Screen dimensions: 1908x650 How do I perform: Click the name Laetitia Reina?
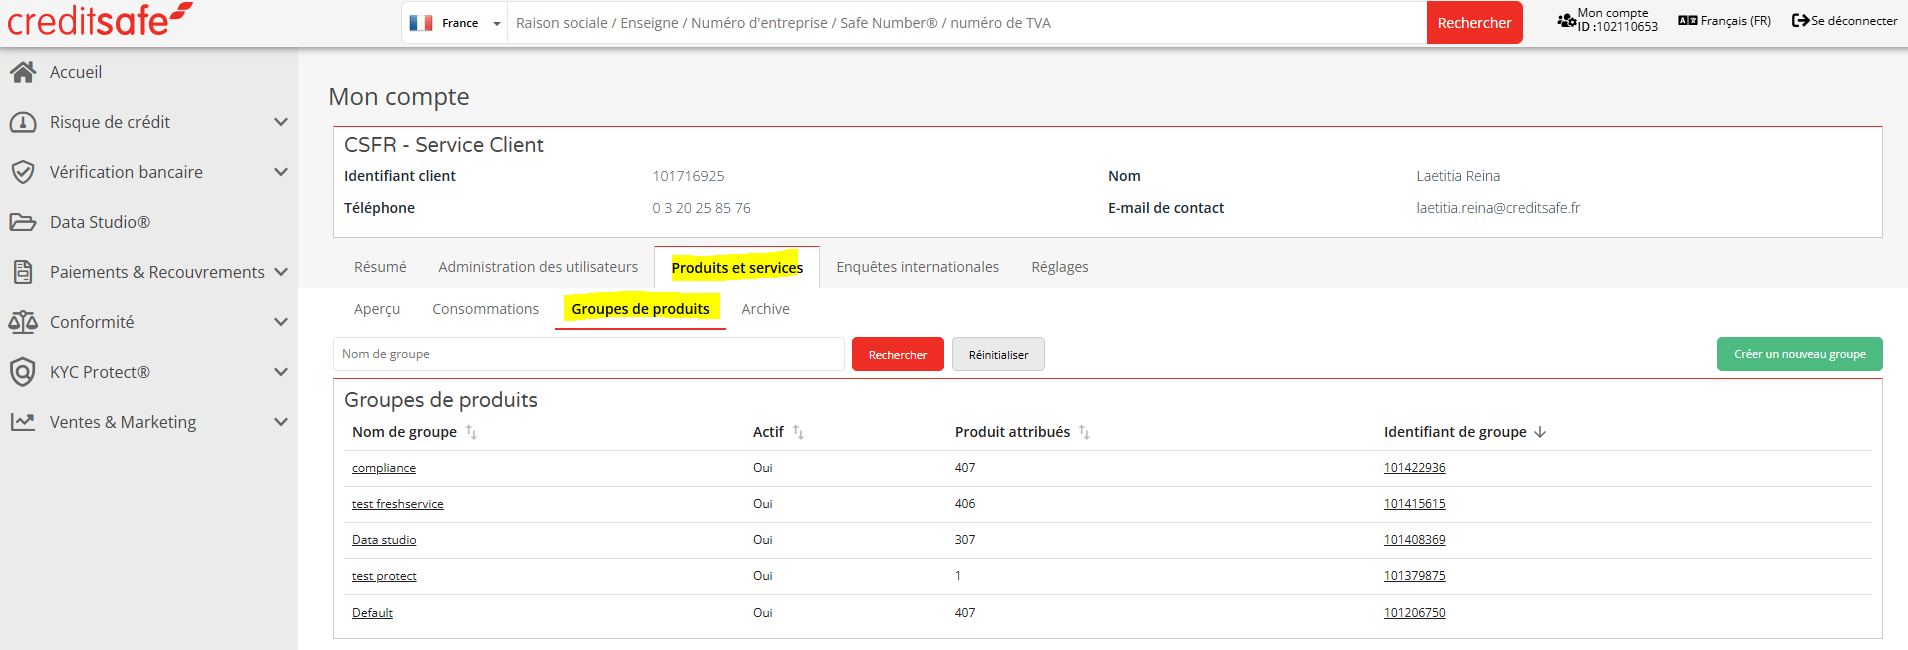[x=1458, y=176]
